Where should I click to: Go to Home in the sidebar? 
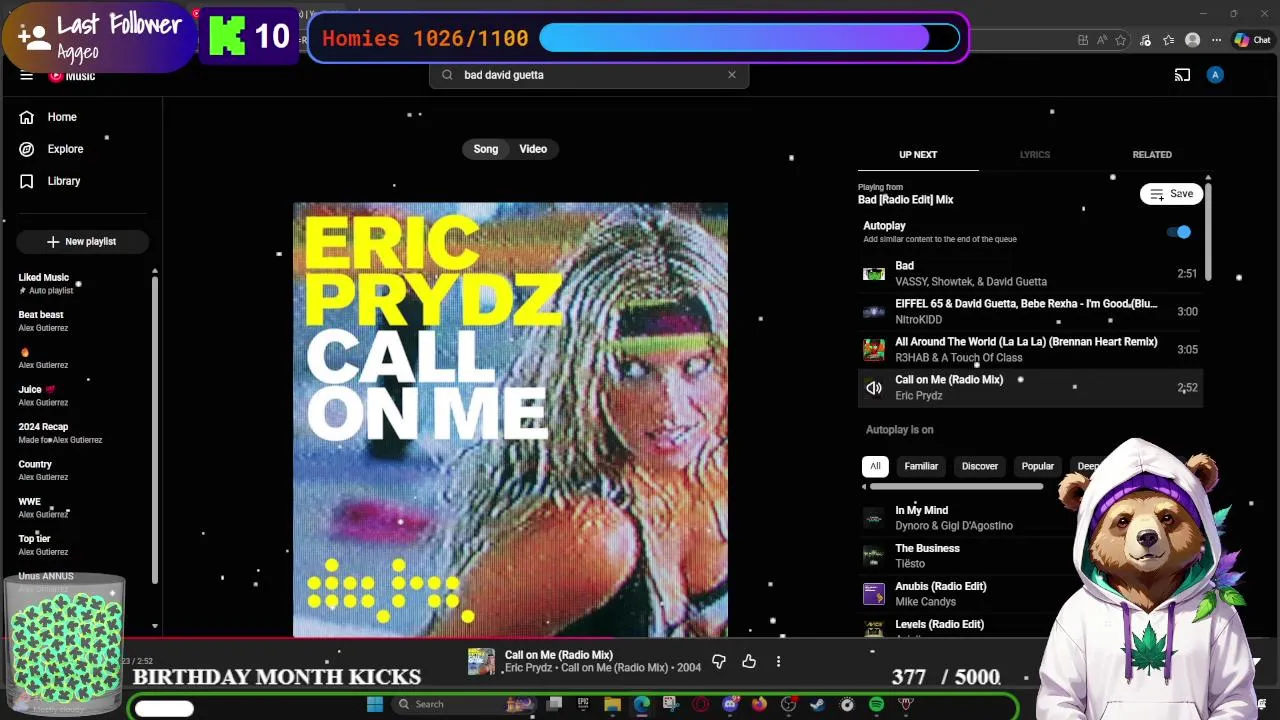[62, 117]
